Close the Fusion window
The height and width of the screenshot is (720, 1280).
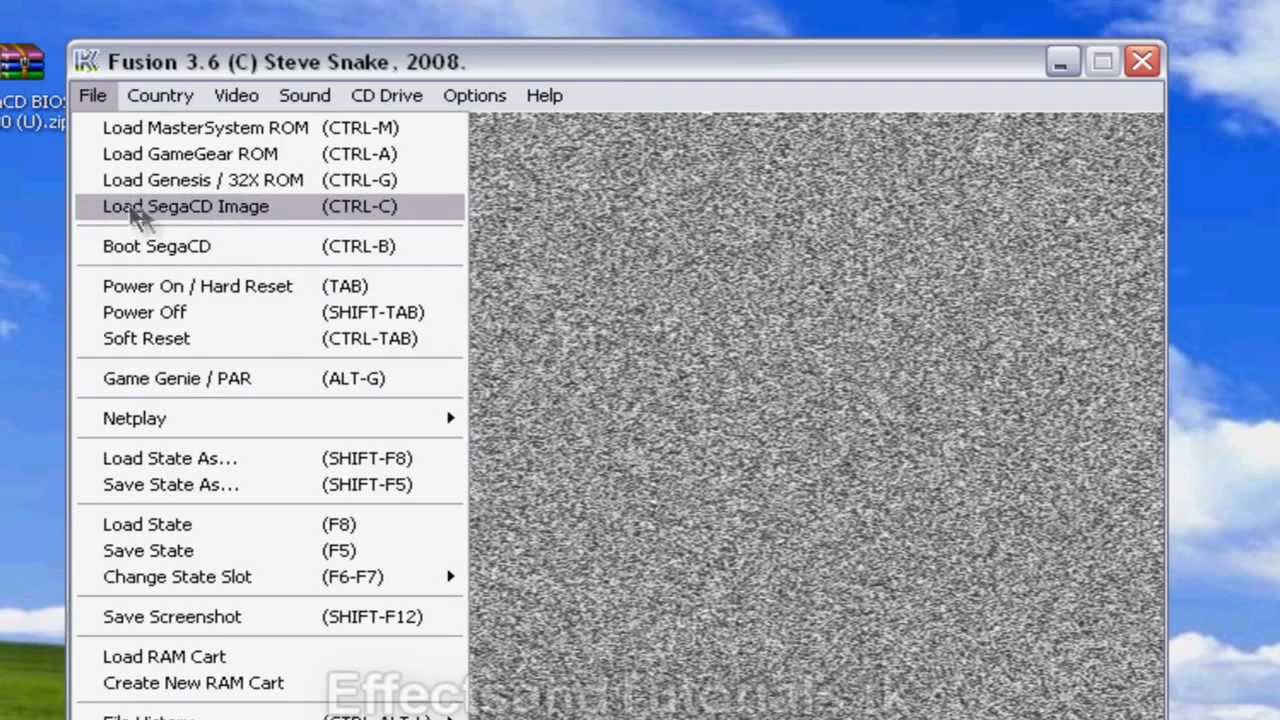tap(1142, 62)
